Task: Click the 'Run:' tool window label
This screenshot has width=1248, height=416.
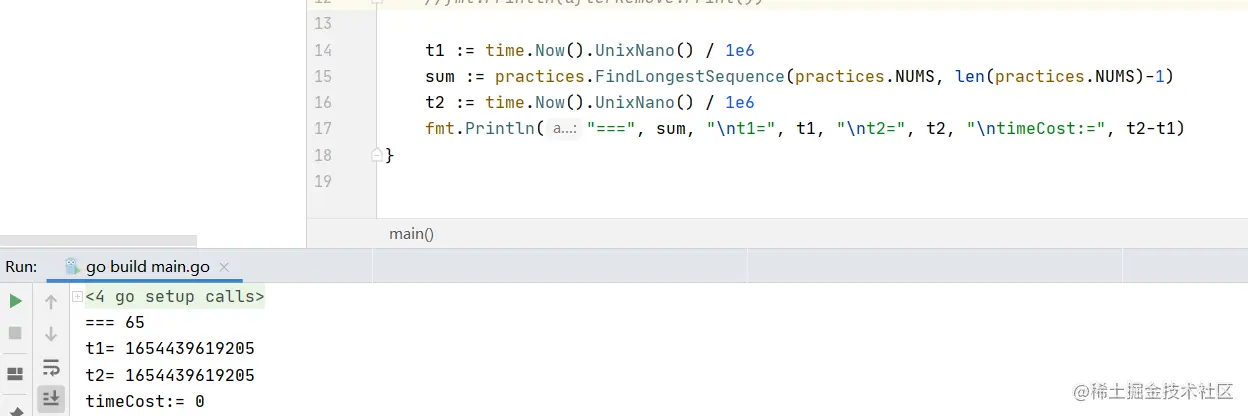Action: click(x=22, y=266)
